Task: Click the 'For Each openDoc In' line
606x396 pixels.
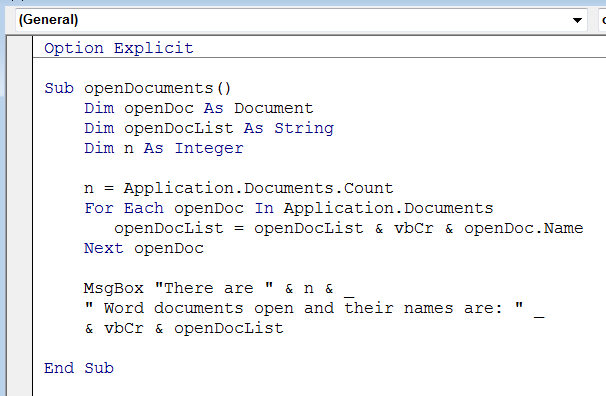Action: [x=289, y=209]
